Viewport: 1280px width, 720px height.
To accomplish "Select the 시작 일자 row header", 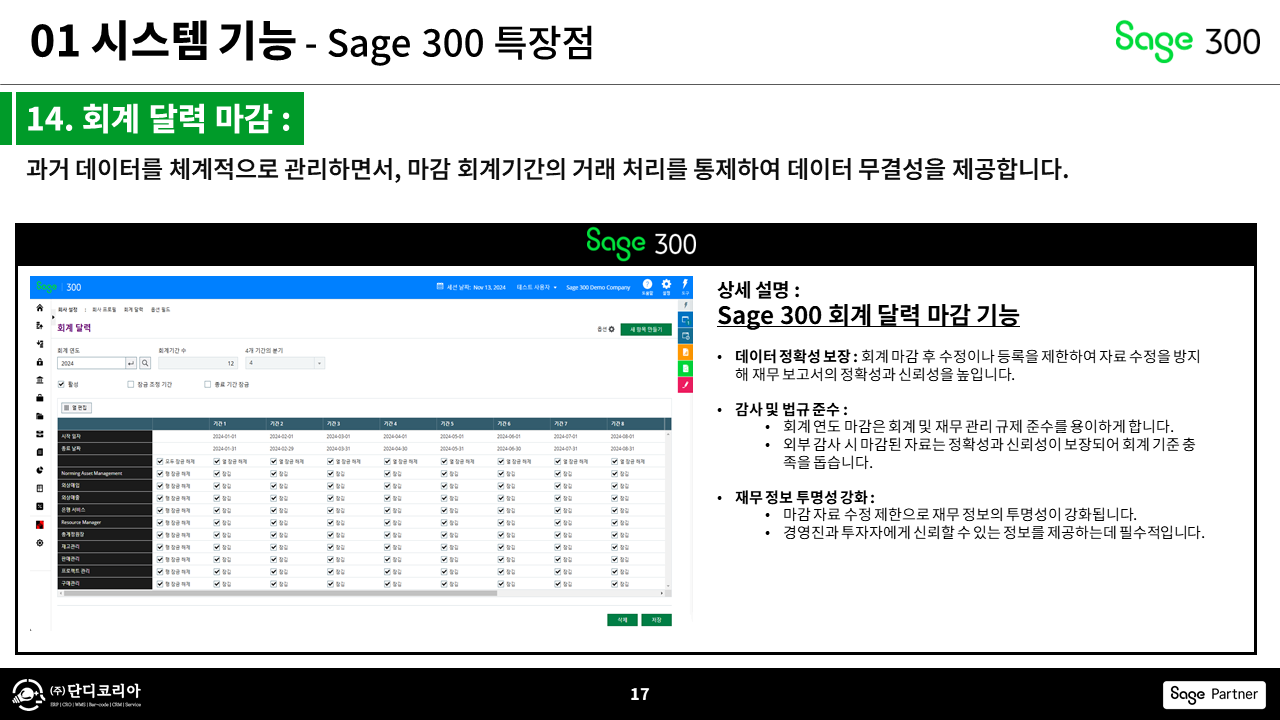I will coord(105,437).
